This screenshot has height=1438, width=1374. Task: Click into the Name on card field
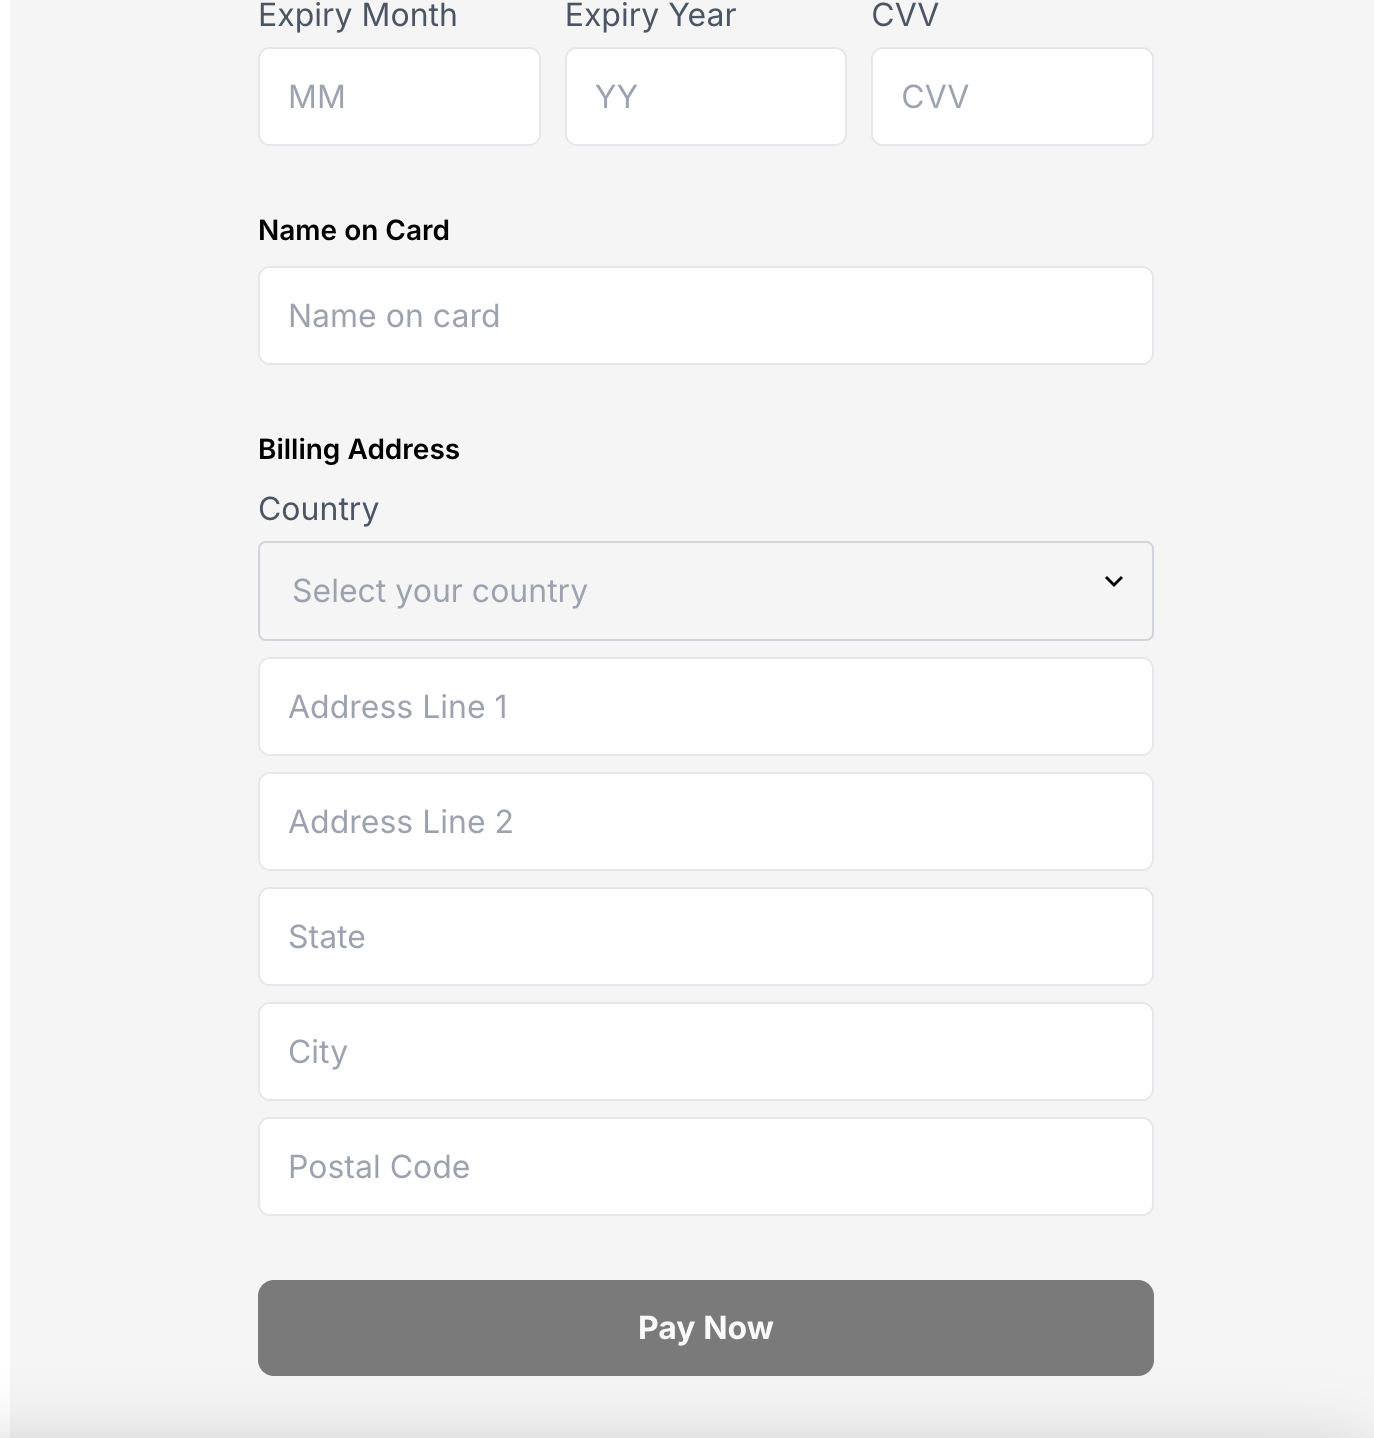[x=705, y=316]
